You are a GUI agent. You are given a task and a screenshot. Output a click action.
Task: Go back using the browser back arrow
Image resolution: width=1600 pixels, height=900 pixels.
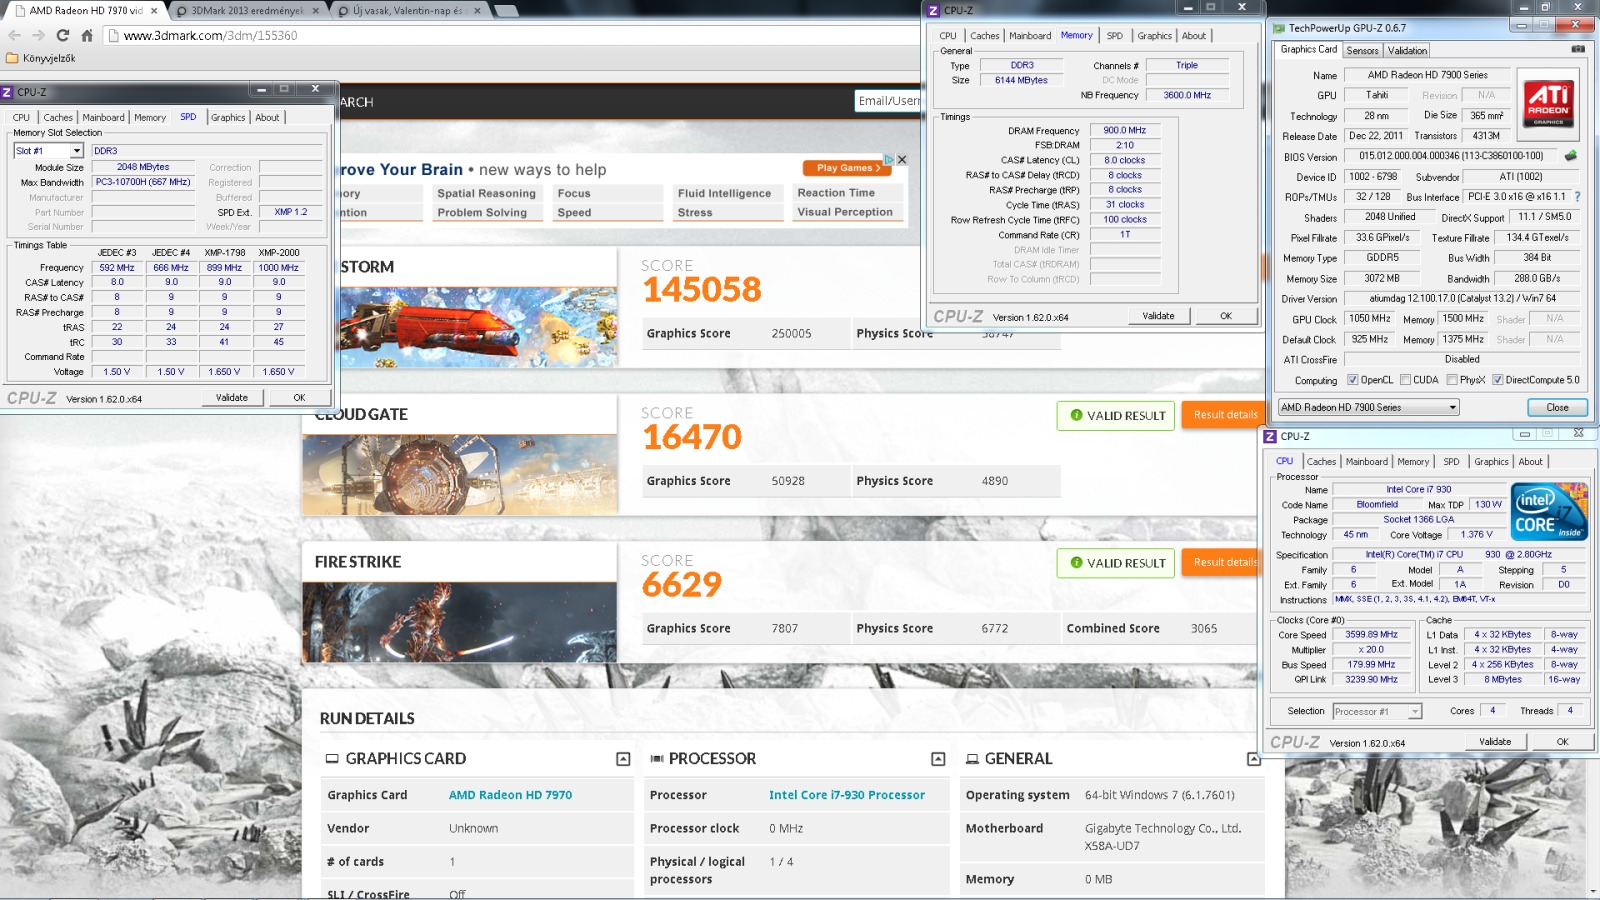[15, 35]
